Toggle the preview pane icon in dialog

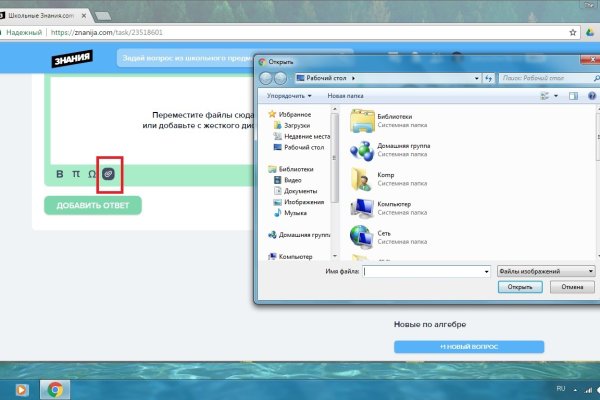pyautogui.click(x=574, y=95)
